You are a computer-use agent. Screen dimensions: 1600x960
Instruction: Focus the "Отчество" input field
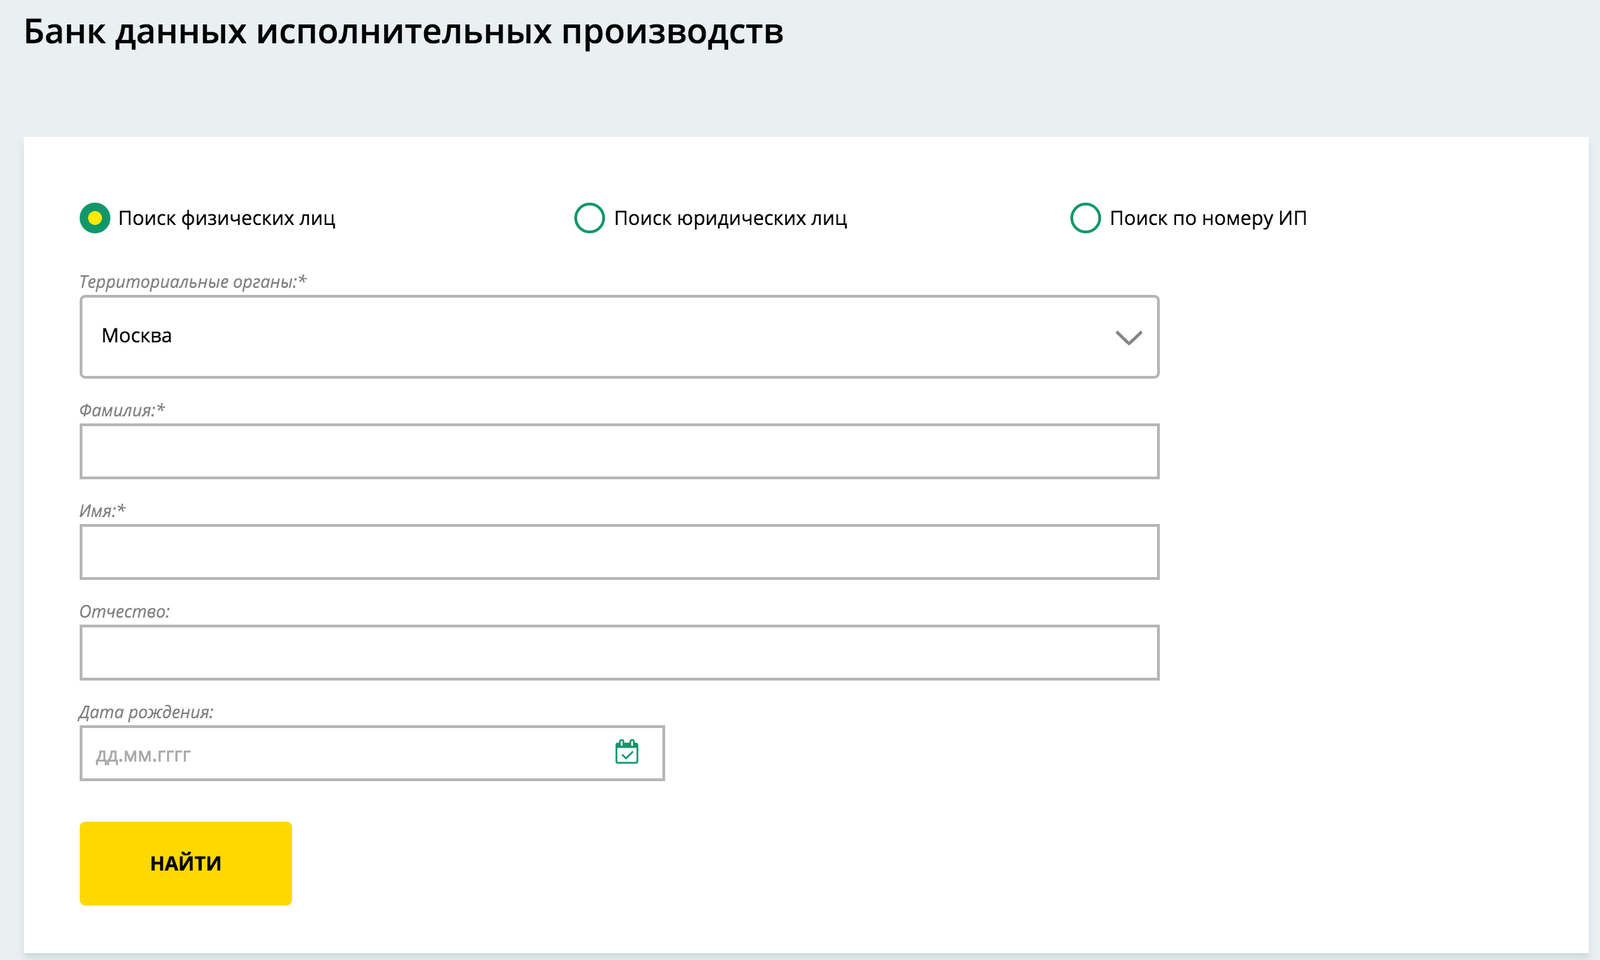click(619, 652)
